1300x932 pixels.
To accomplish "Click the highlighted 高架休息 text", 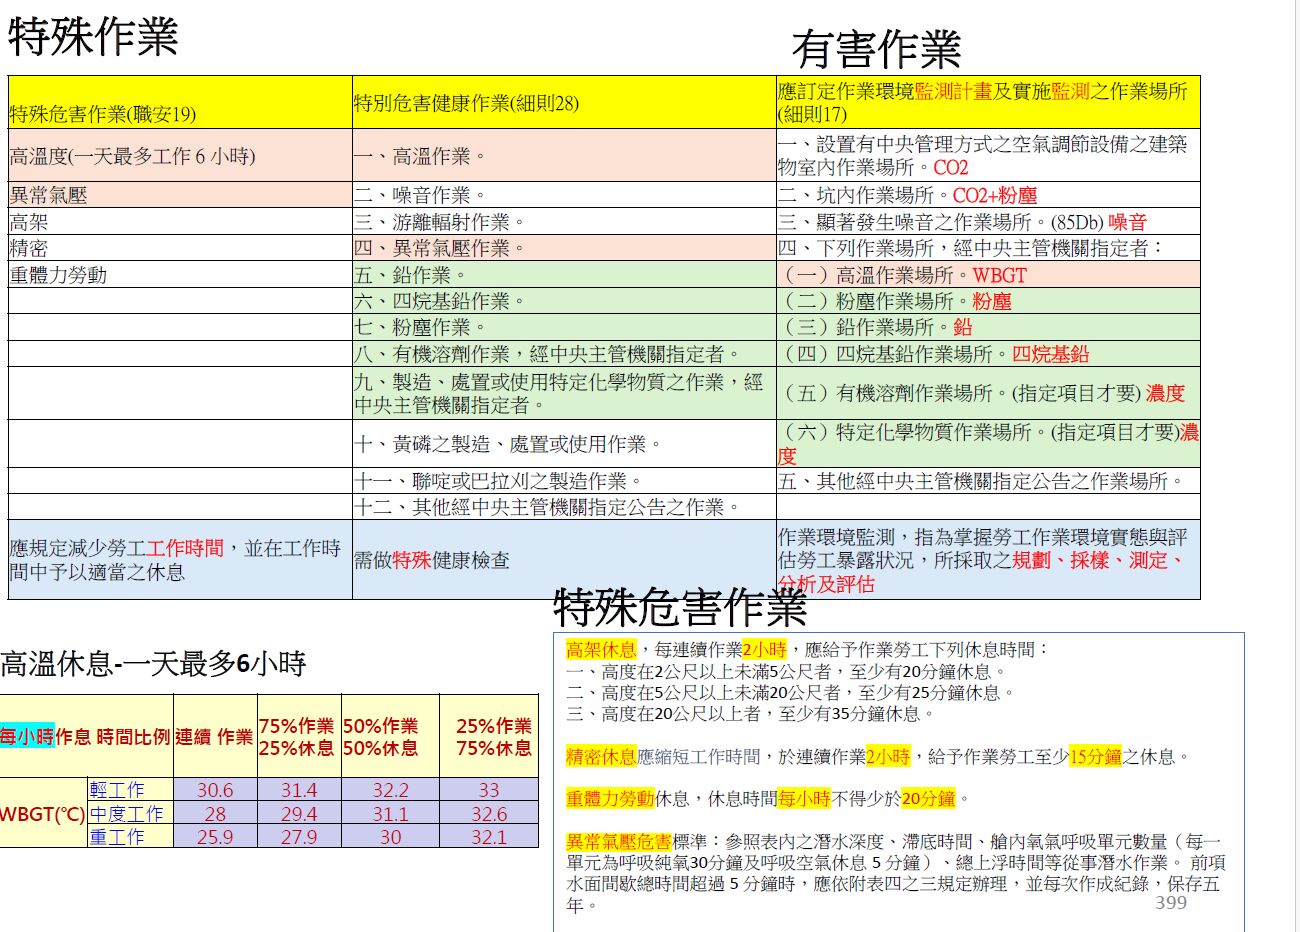I will pyautogui.click(x=601, y=650).
